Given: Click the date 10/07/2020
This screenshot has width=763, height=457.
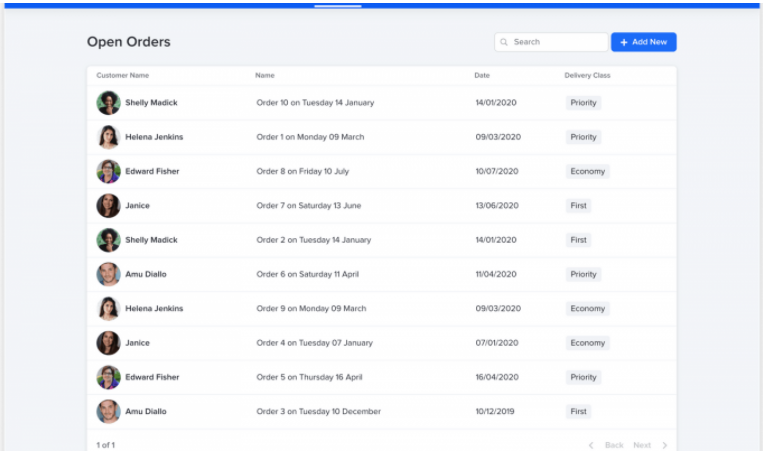Looking at the screenshot, I should (497, 171).
